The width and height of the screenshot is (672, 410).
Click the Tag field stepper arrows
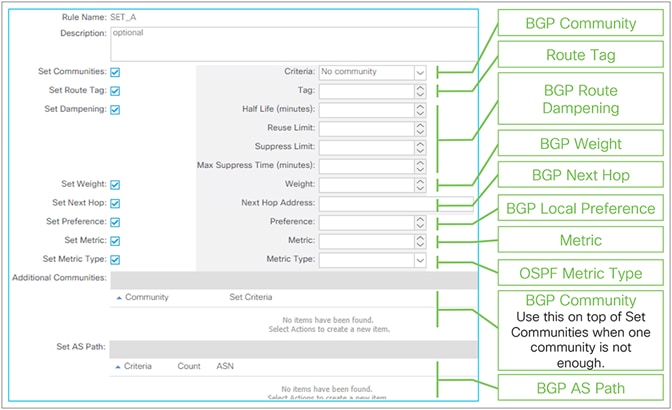click(x=420, y=91)
